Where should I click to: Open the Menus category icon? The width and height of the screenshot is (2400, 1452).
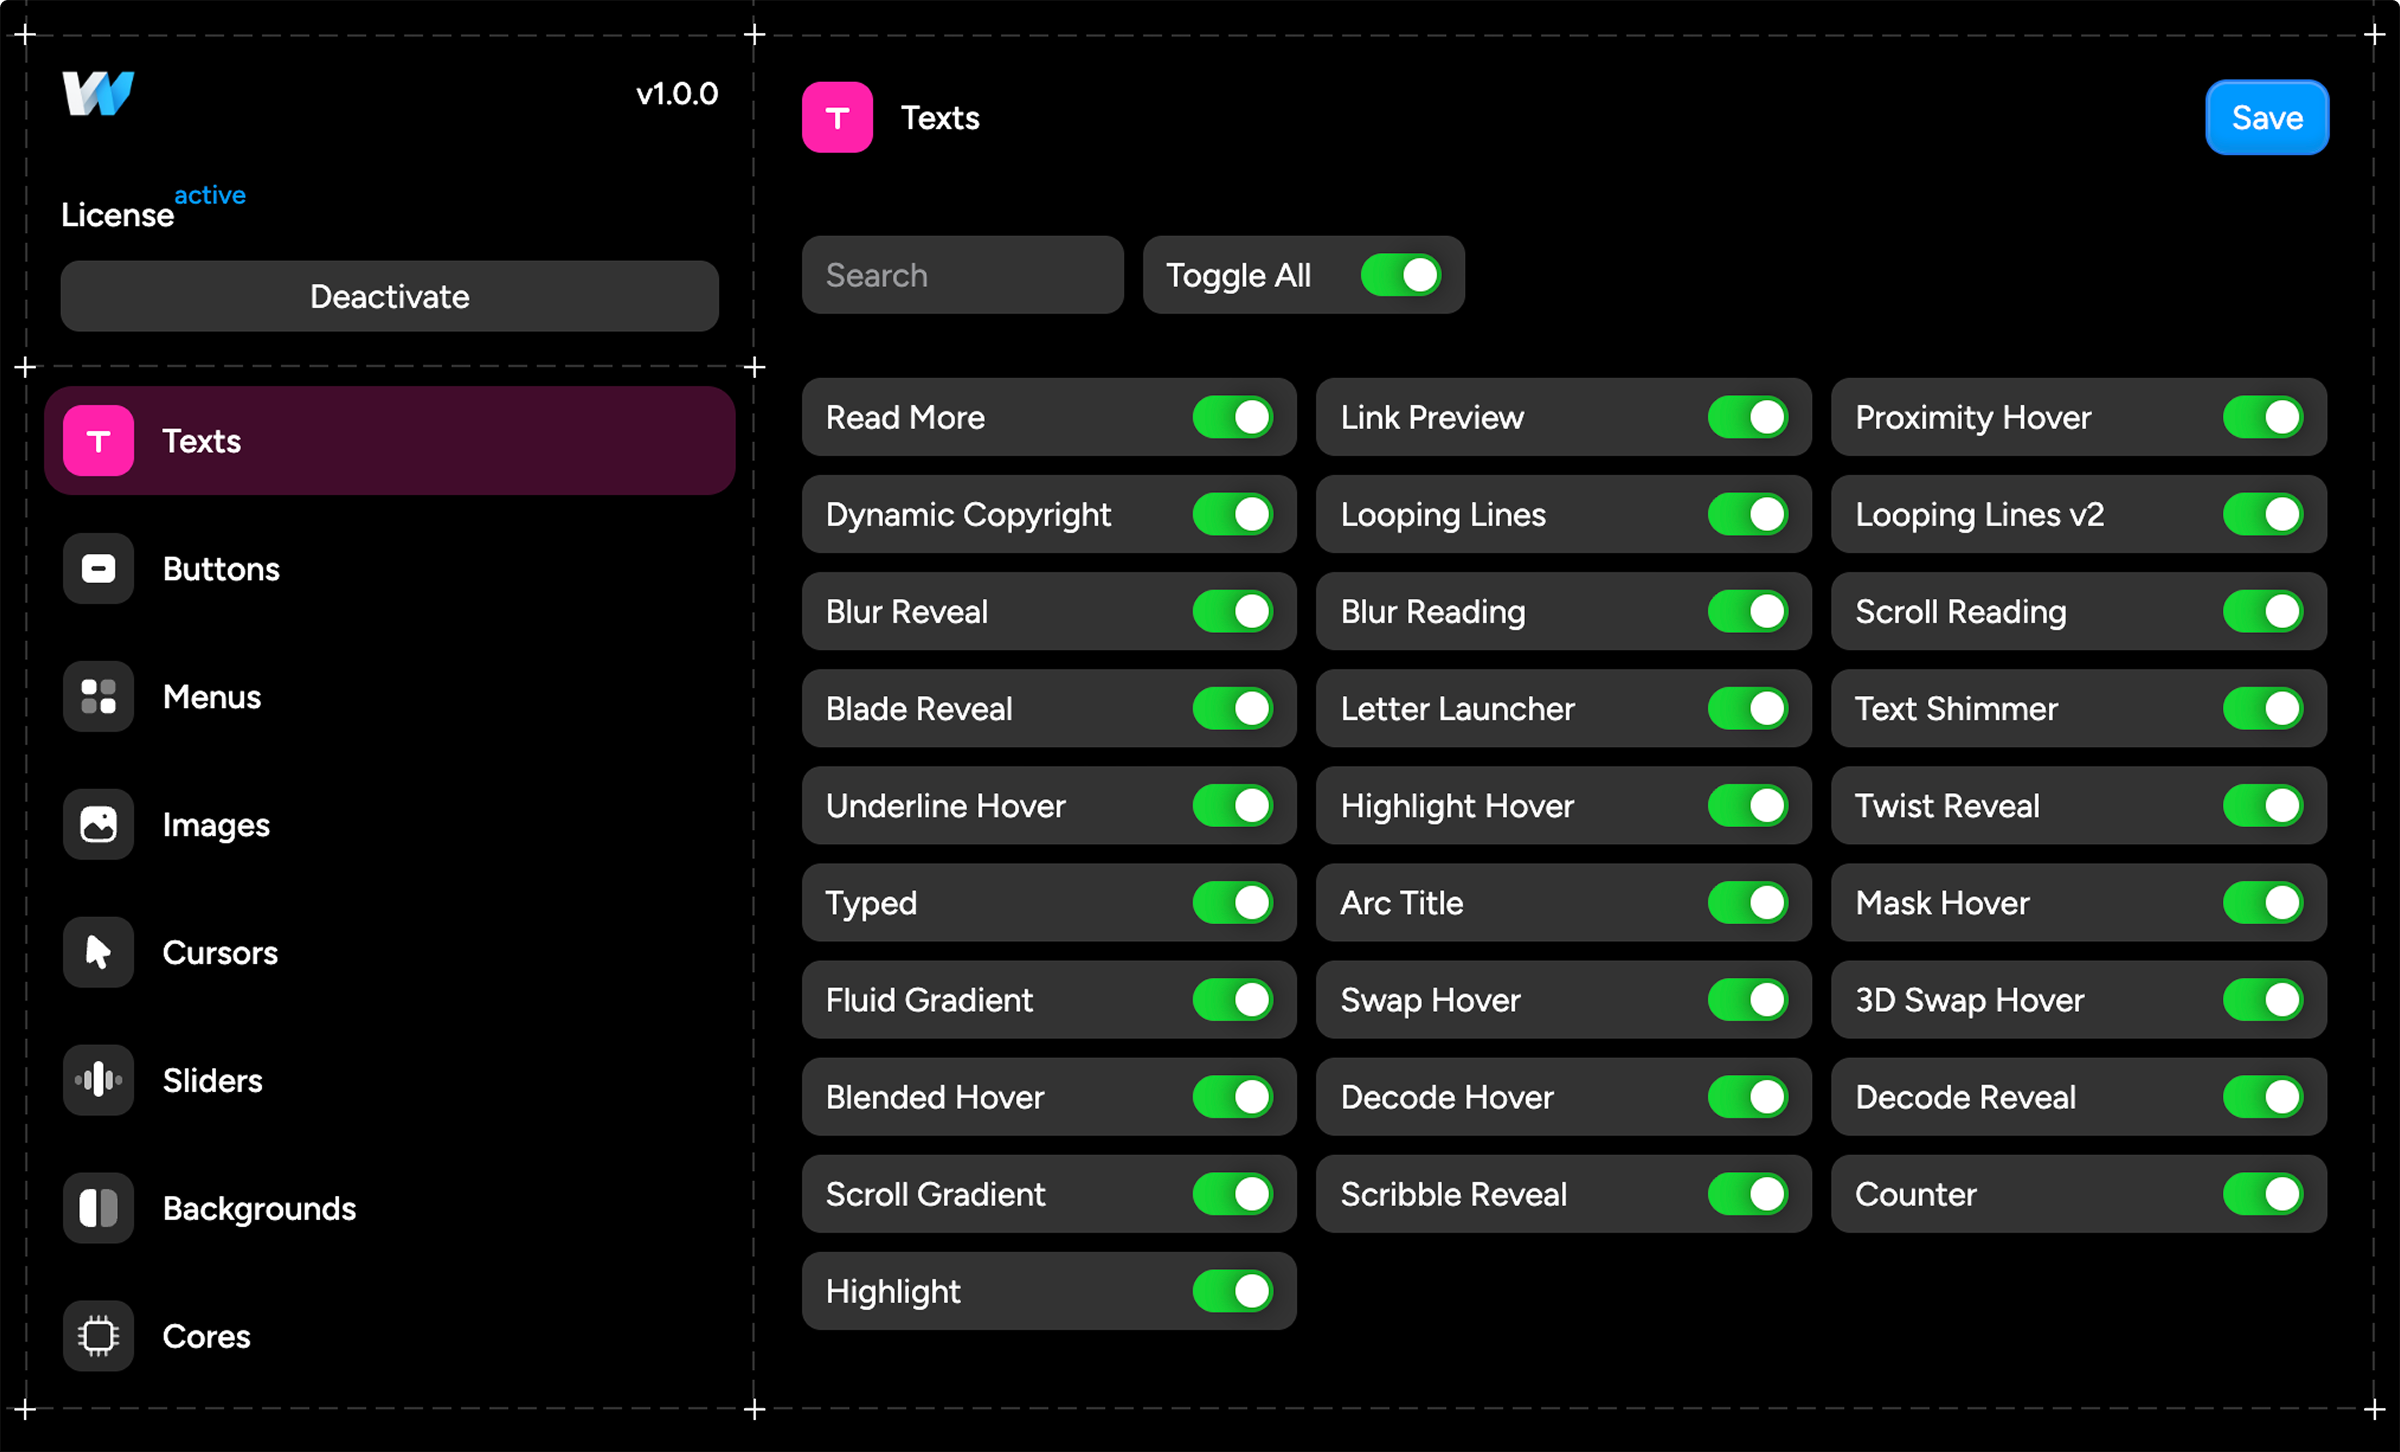tap(98, 697)
